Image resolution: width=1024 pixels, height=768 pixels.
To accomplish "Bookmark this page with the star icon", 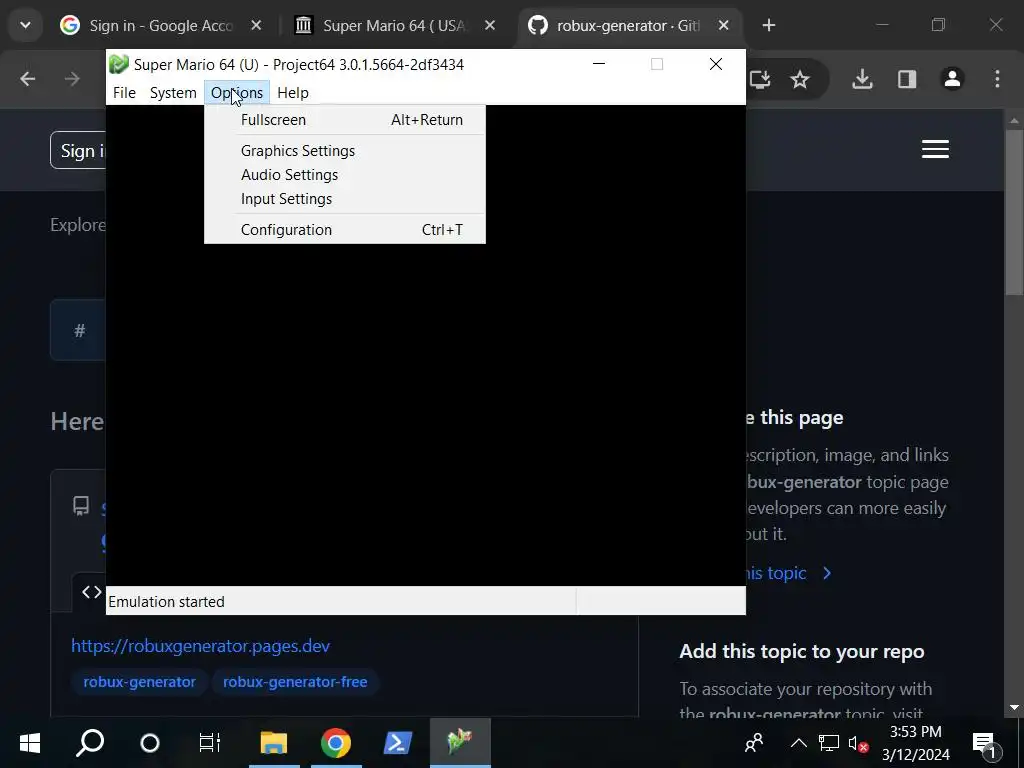I will [800, 80].
